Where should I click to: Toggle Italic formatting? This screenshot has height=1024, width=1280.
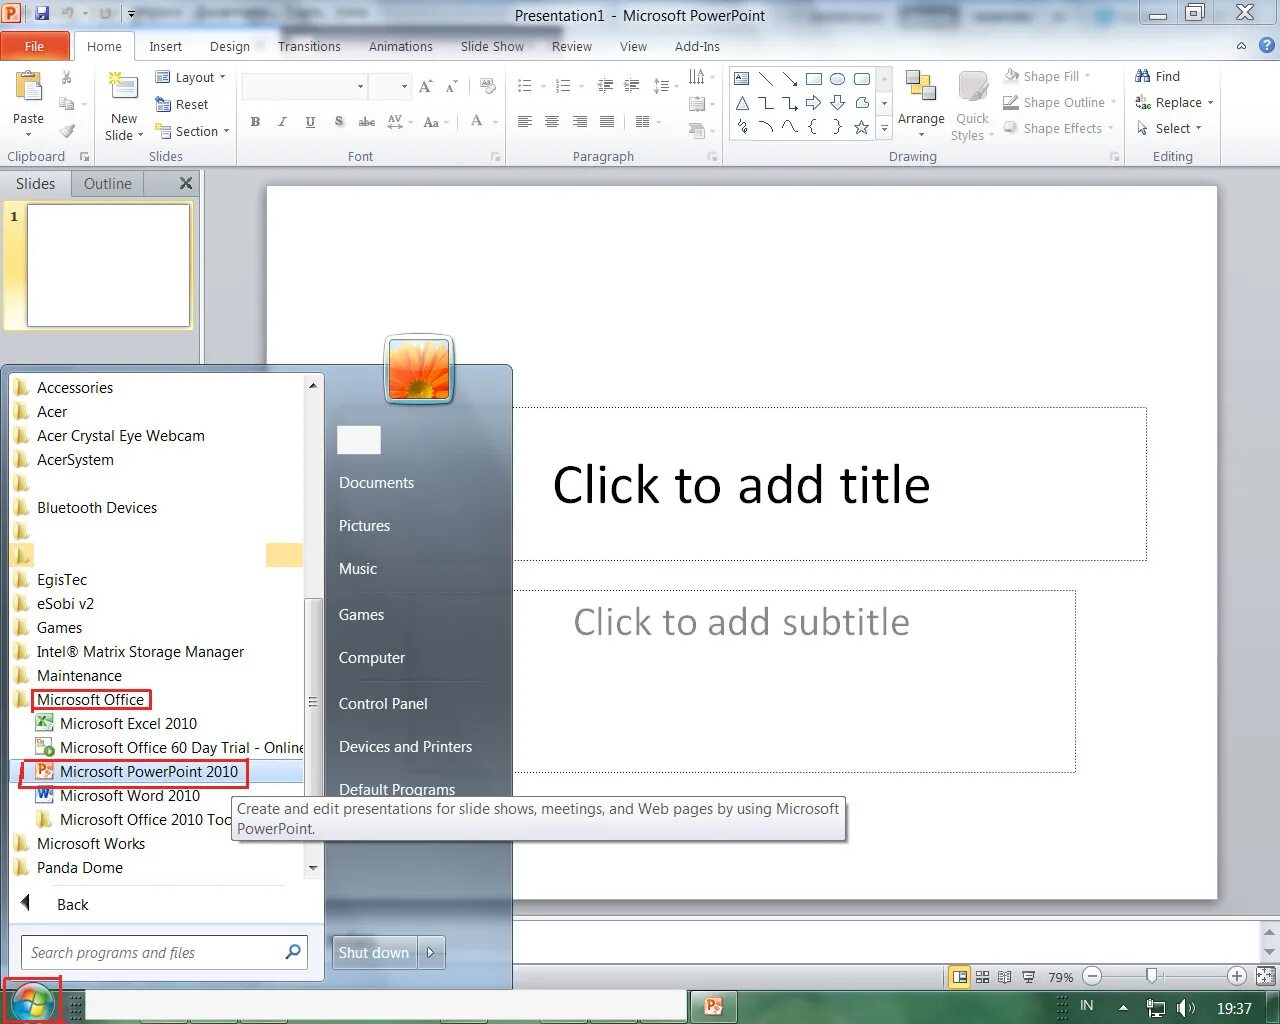click(283, 122)
